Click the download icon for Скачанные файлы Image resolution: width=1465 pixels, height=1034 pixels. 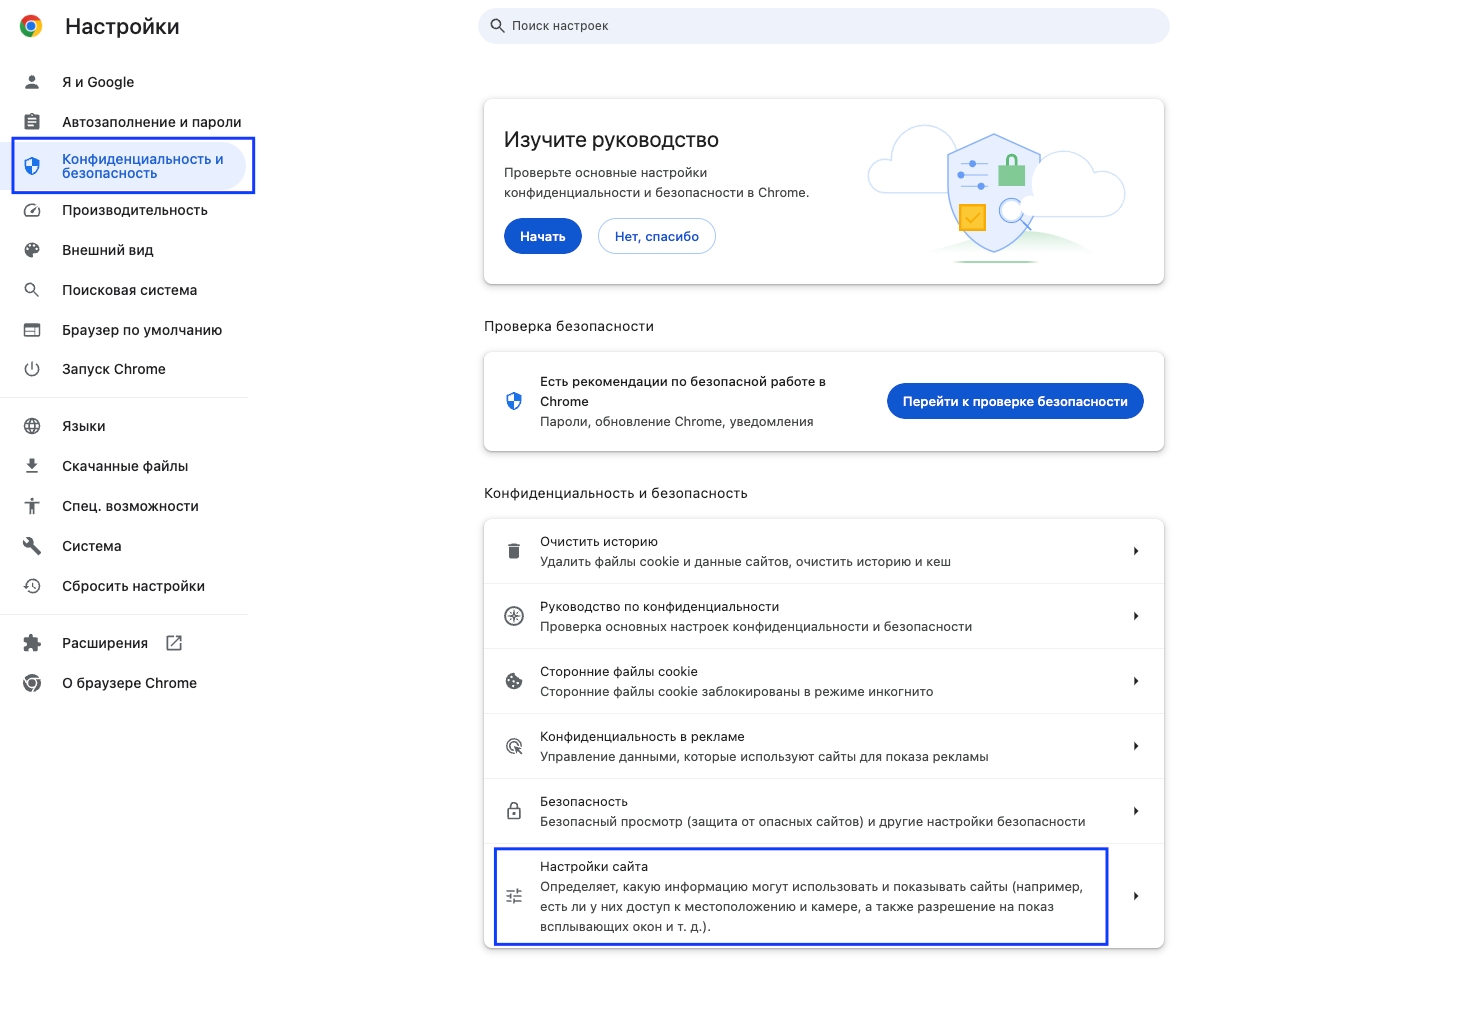click(32, 466)
